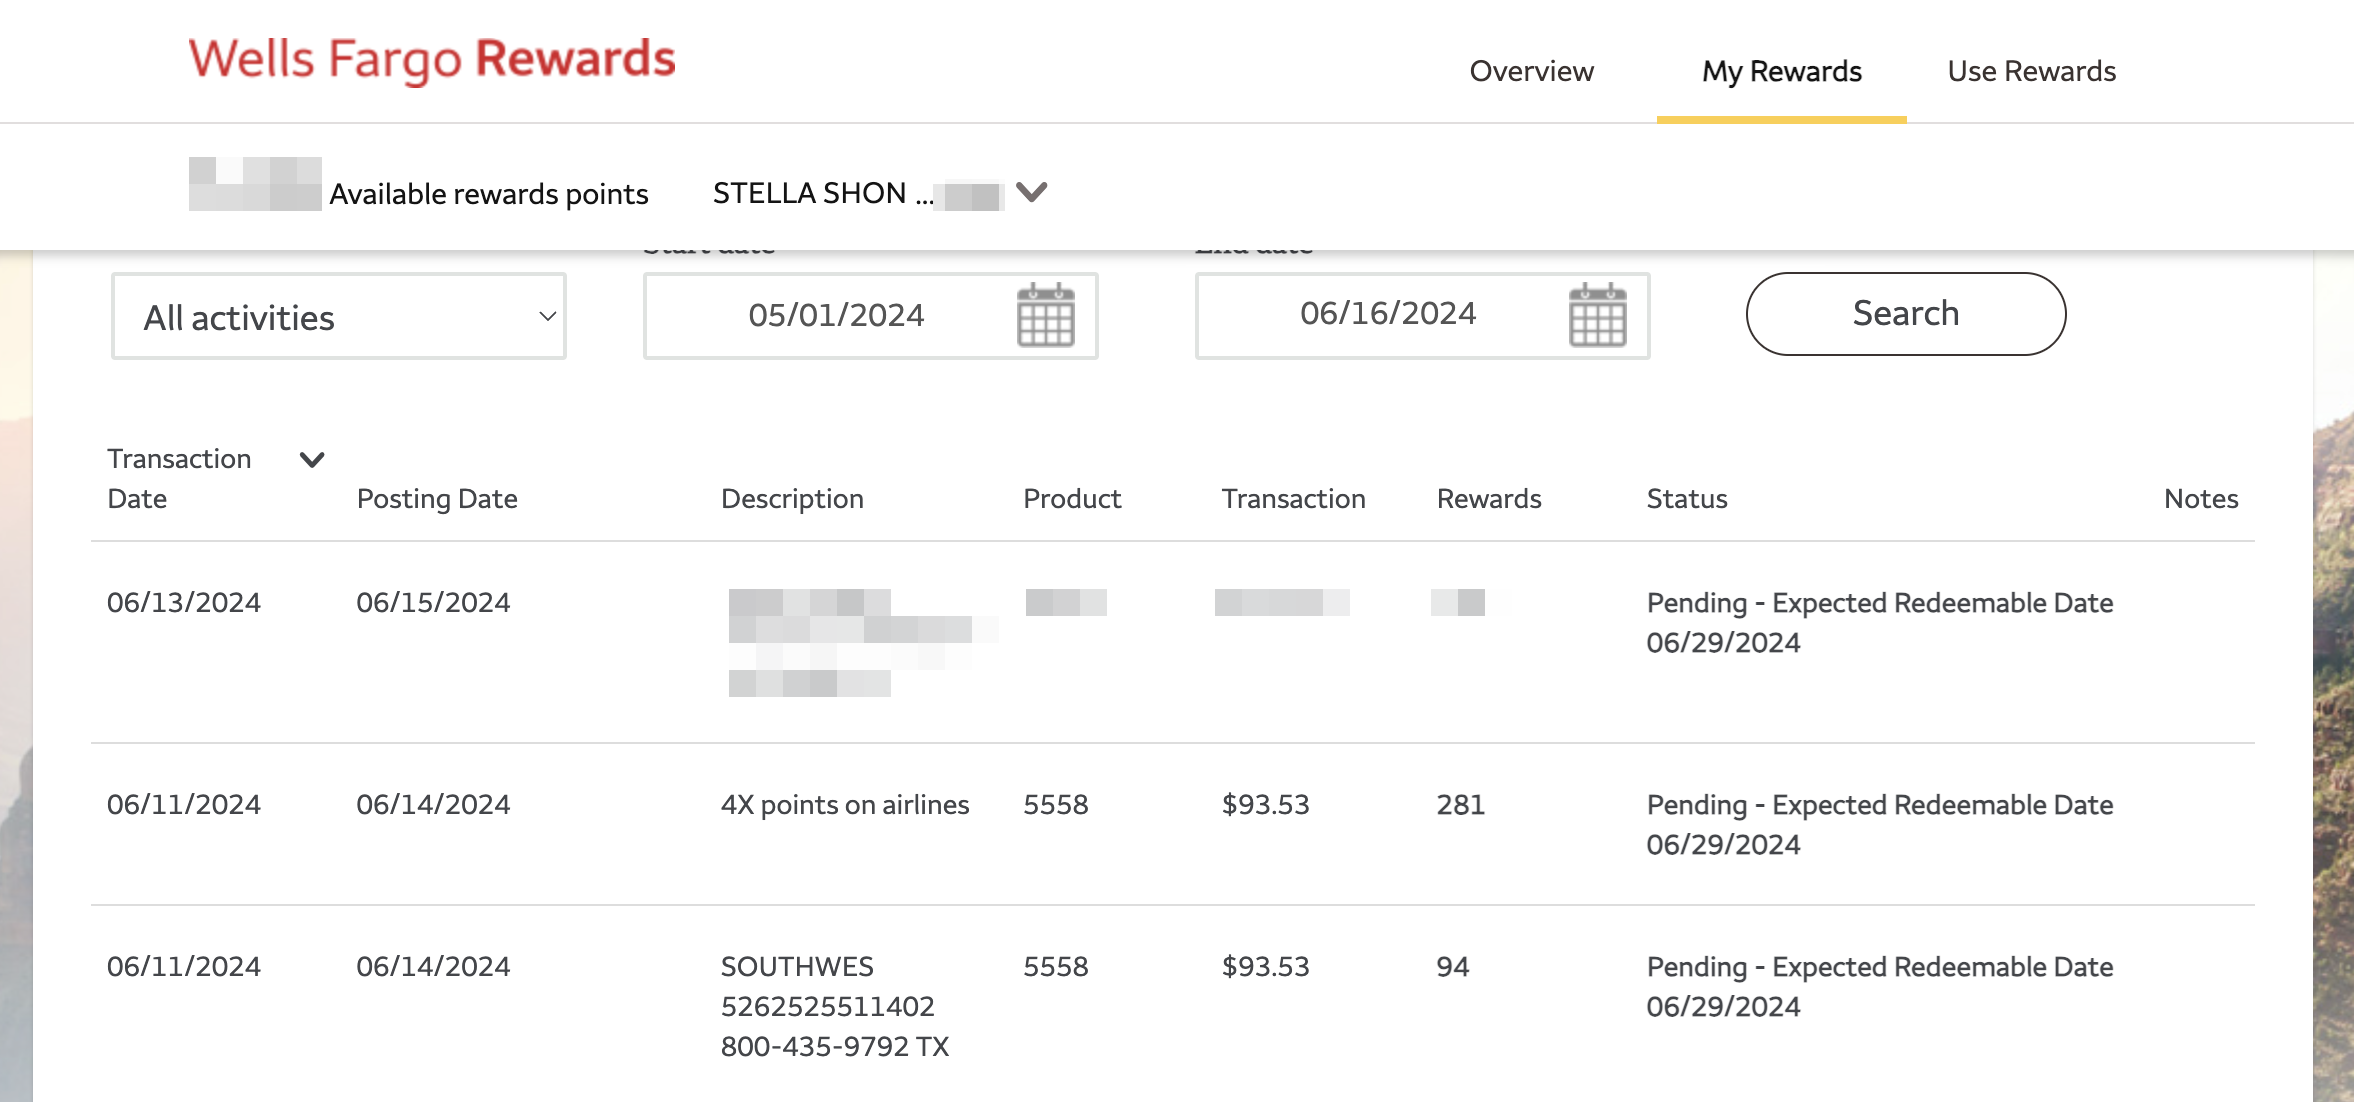Viewport: 2354px width, 1102px height.
Task: Click the Rewards column header
Action: [x=1489, y=498]
